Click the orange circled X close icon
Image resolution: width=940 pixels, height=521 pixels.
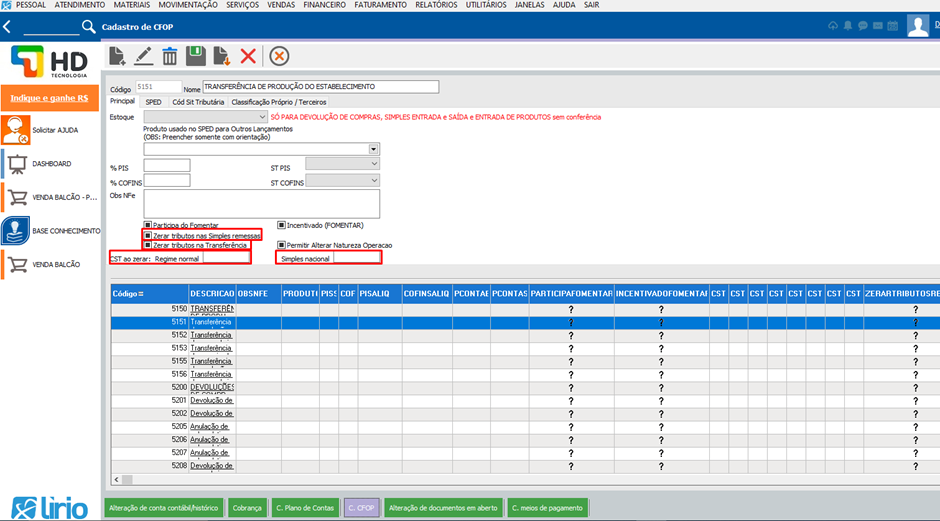click(x=280, y=57)
